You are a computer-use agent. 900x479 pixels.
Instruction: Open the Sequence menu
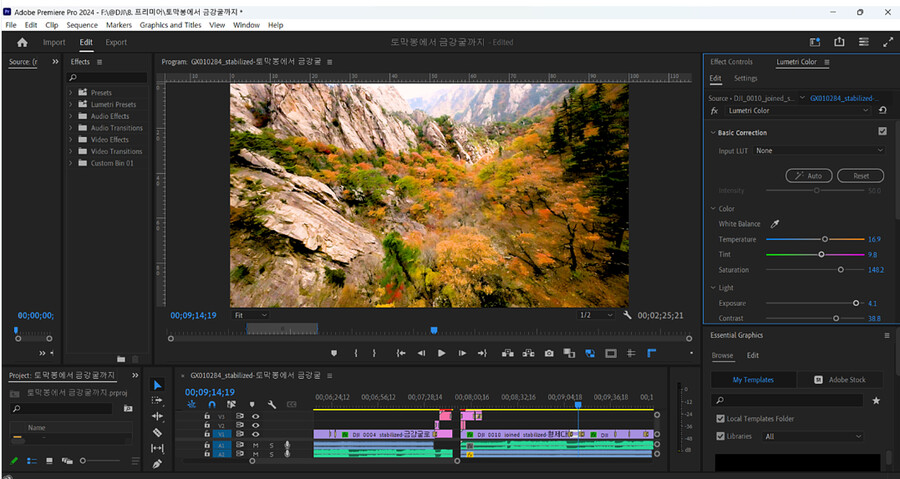point(82,25)
